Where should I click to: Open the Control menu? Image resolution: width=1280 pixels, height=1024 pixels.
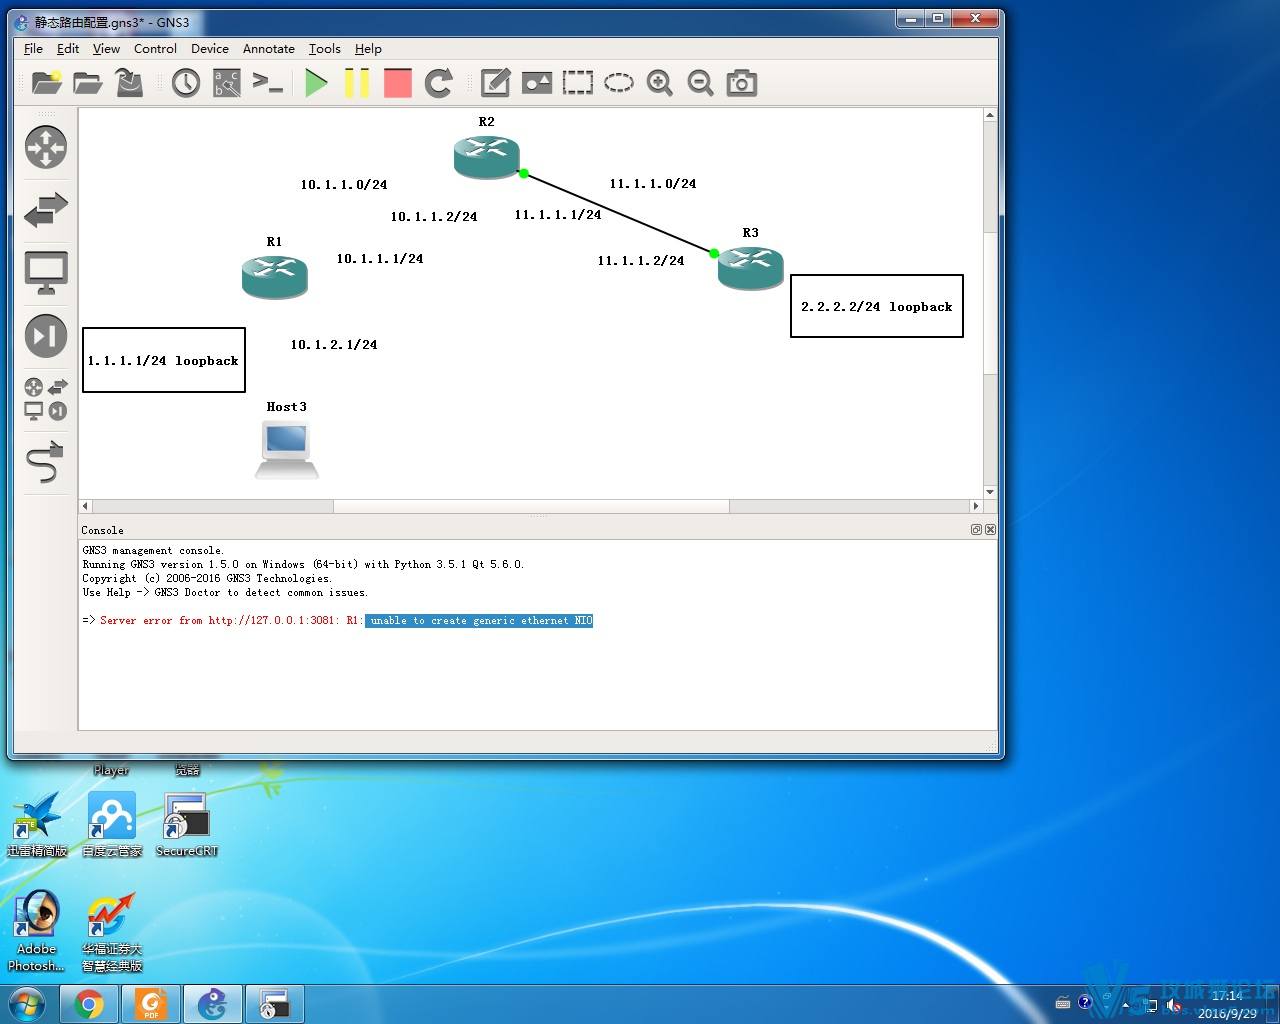pos(155,48)
